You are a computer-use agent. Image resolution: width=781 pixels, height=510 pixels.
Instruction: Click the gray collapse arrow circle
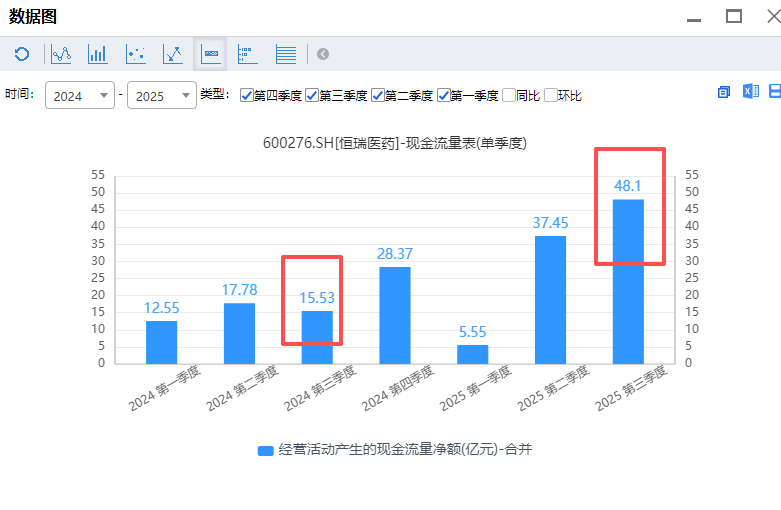click(x=323, y=54)
